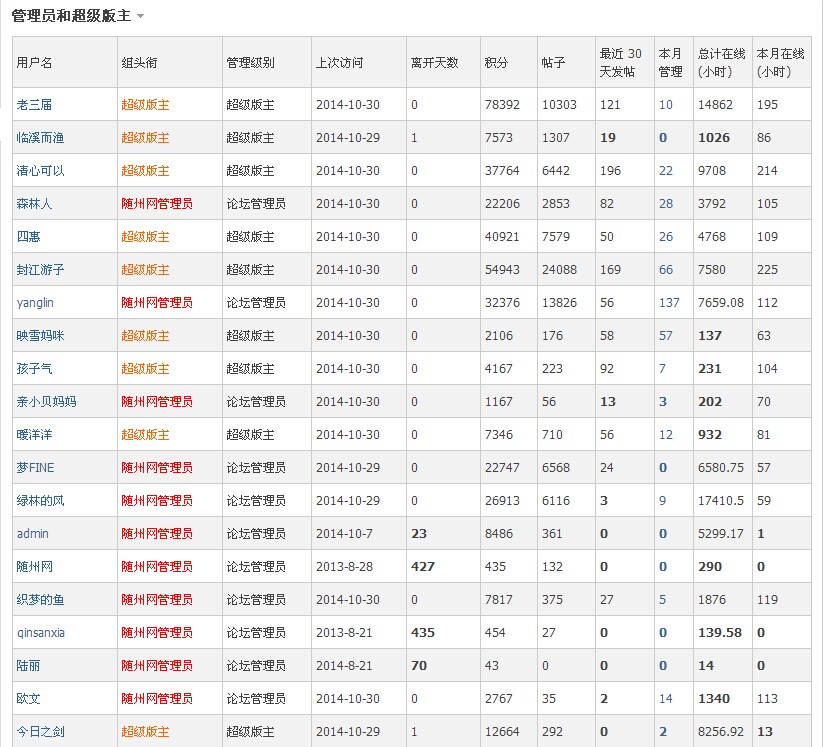Open user profile 临溪而渔

40,138
